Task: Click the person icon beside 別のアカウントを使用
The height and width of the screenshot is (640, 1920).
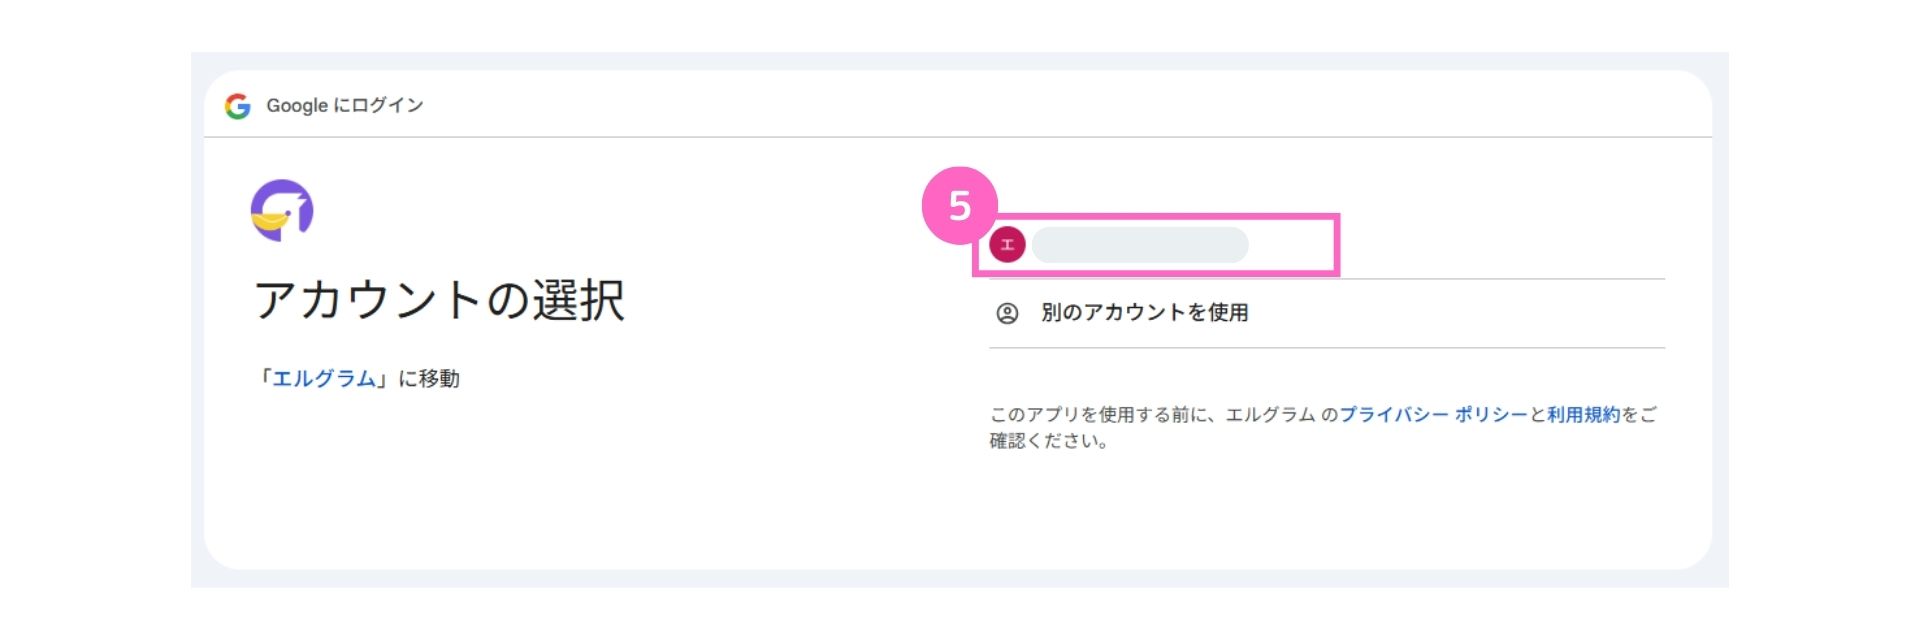Action: [1007, 313]
